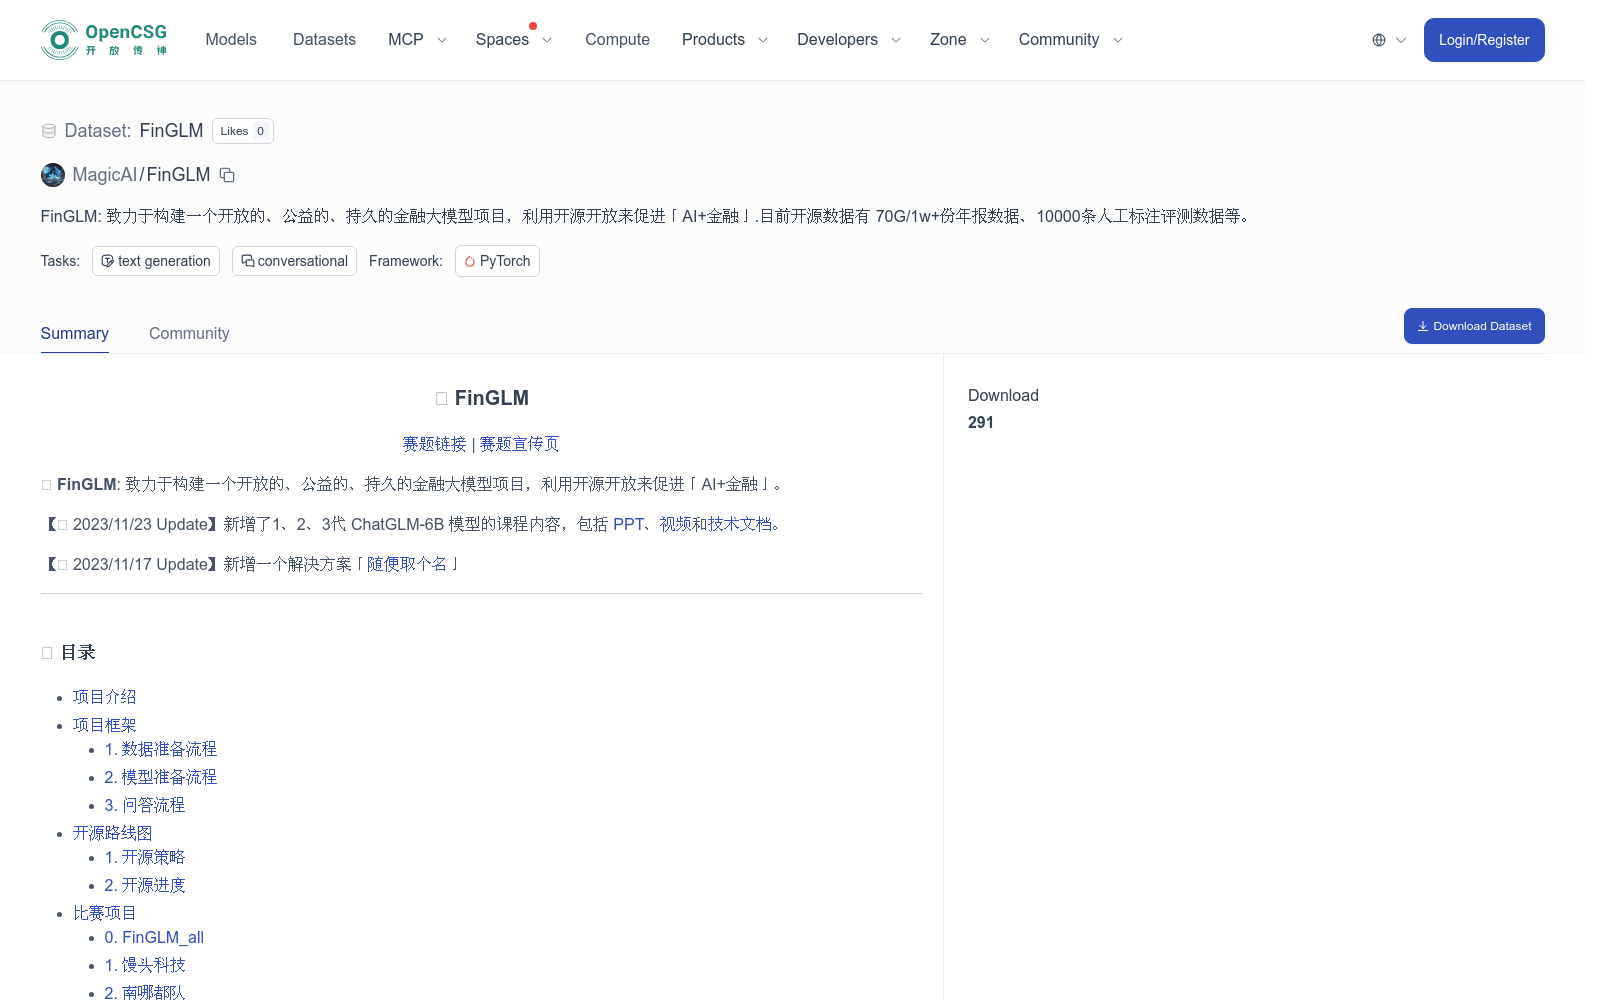Open the 项目介绍 link
The image size is (1600, 1000).
[104, 697]
